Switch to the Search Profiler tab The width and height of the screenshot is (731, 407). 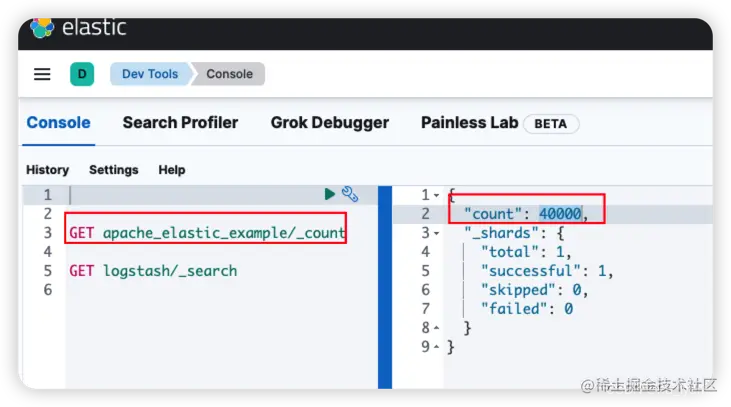pyautogui.click(x=180, y=123)
